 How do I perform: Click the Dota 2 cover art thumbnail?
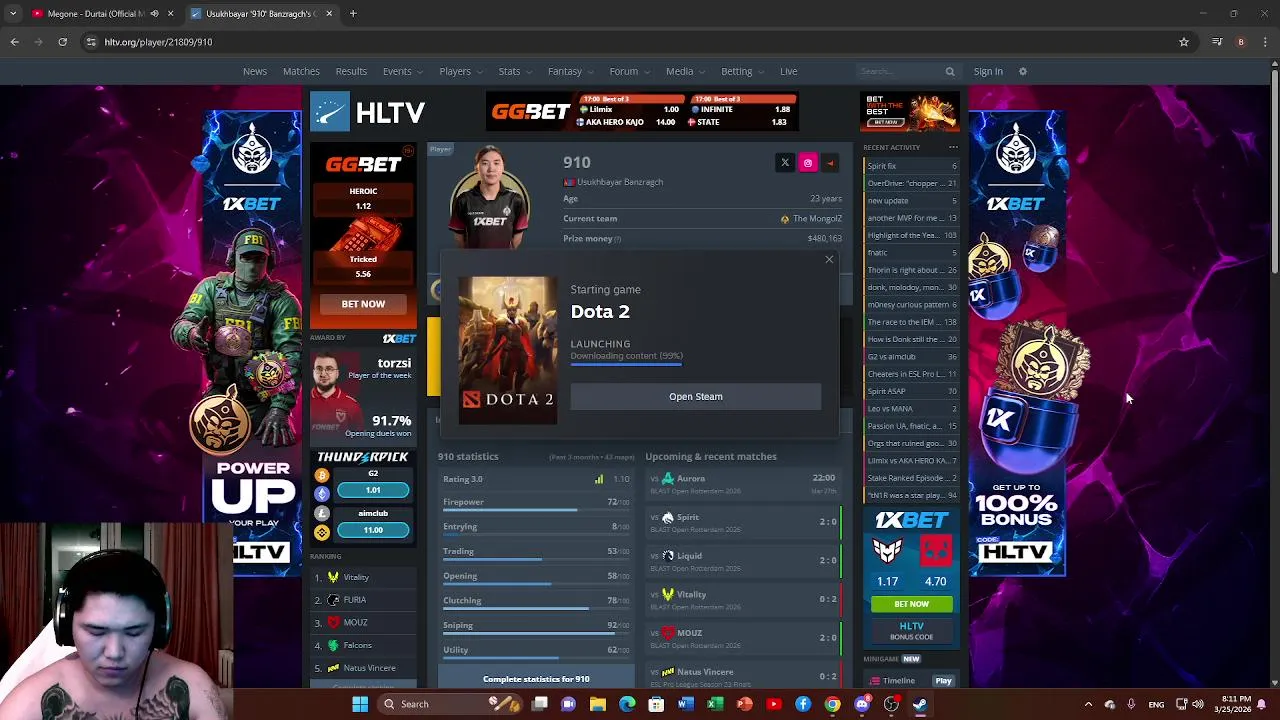508,350
